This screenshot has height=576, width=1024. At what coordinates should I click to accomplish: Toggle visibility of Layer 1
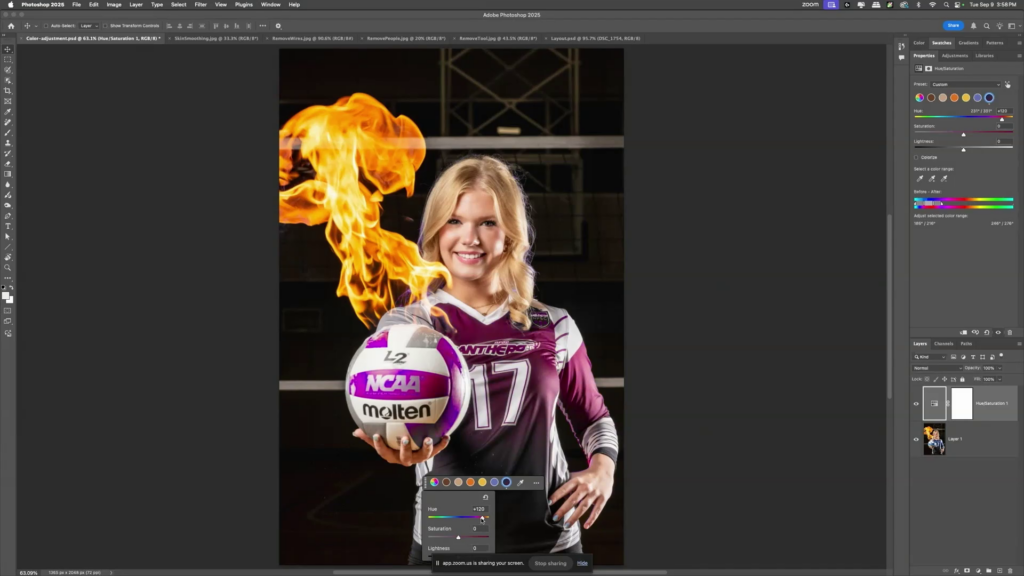[x=916, y=439]
